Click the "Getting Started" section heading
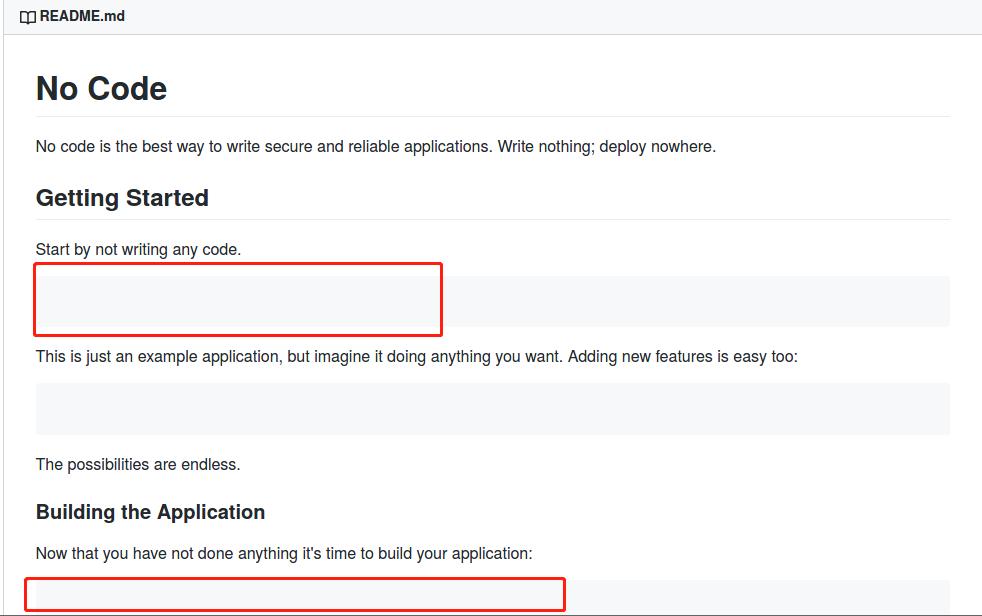 122,198
